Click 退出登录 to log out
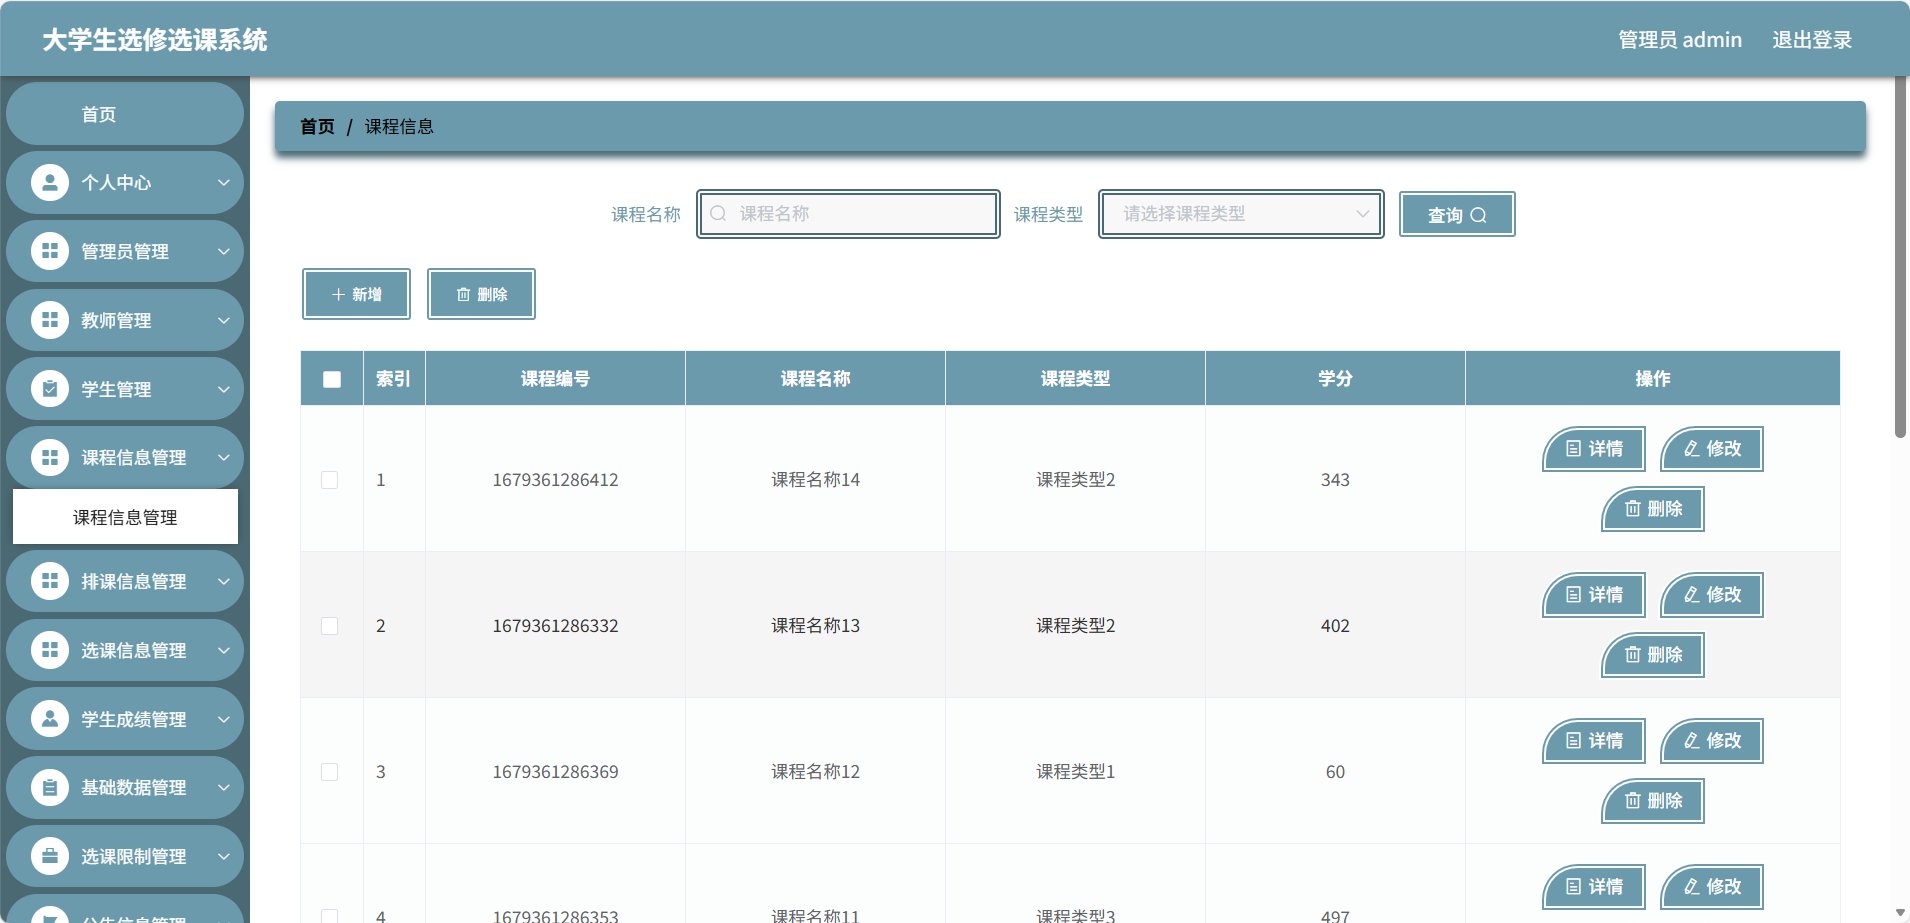Image resolution: width=1910 pixels, height=923 pixels. click(x=1812, y=40)
